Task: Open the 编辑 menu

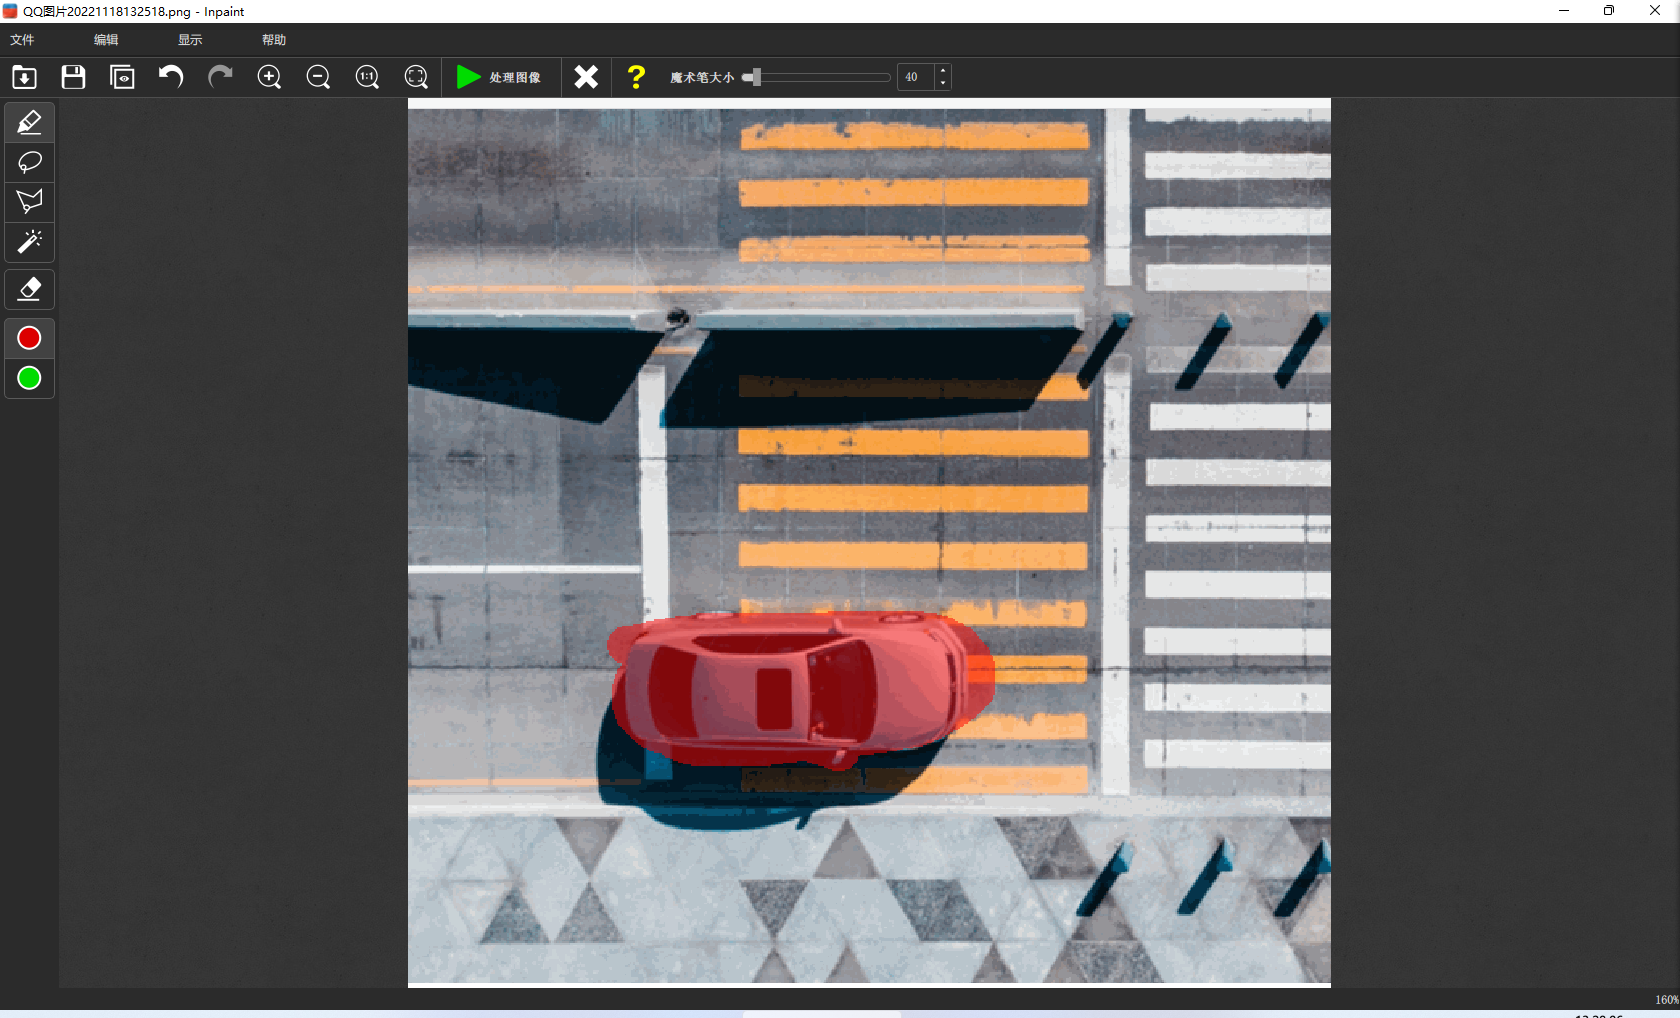Action: point(106,40)
